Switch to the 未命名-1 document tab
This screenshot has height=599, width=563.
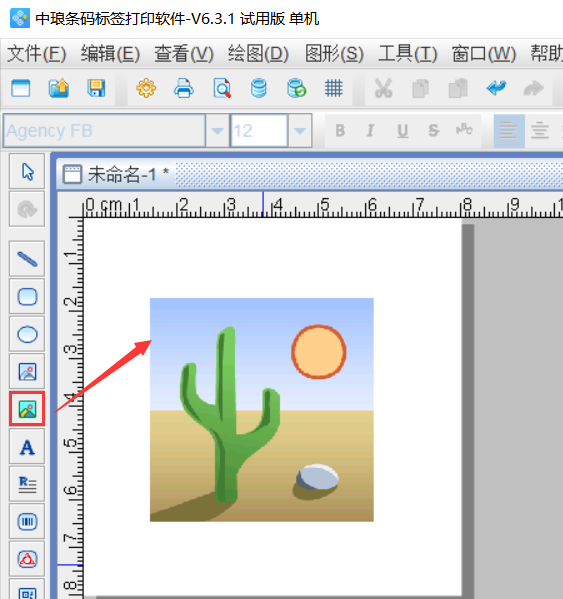tap(116, 175)
